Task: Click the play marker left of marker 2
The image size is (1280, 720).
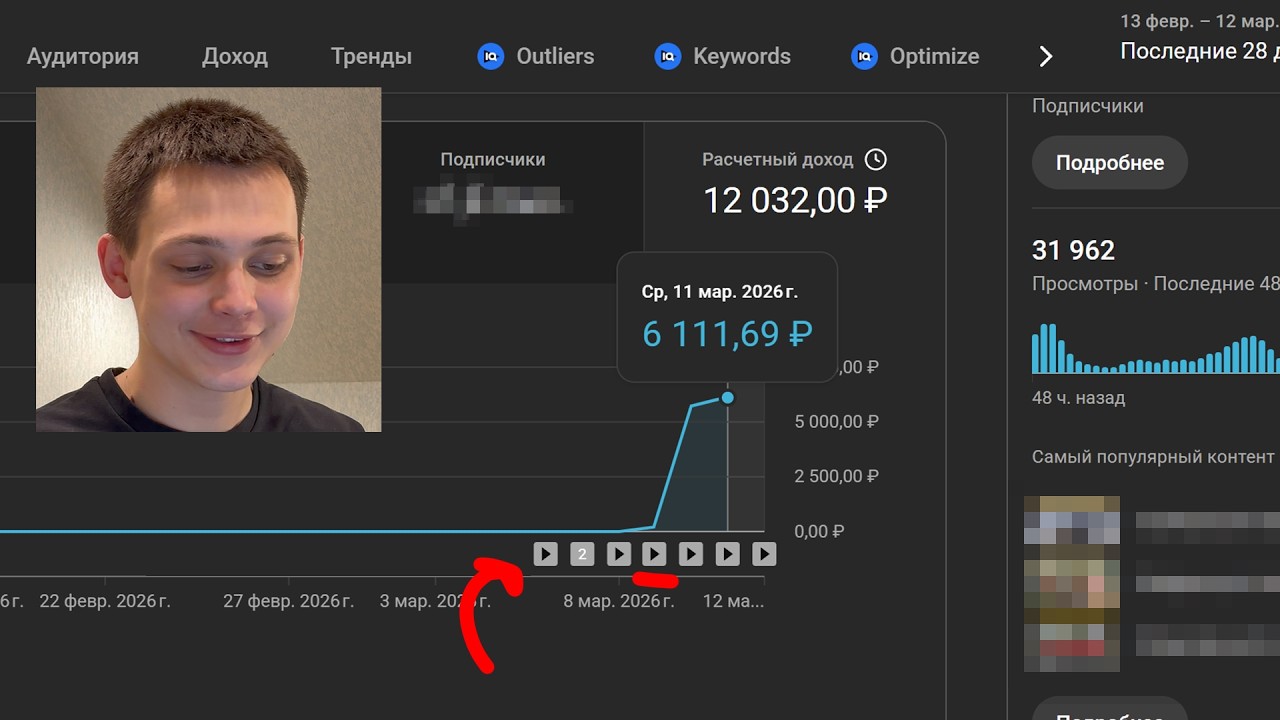Action: (545, 554)
